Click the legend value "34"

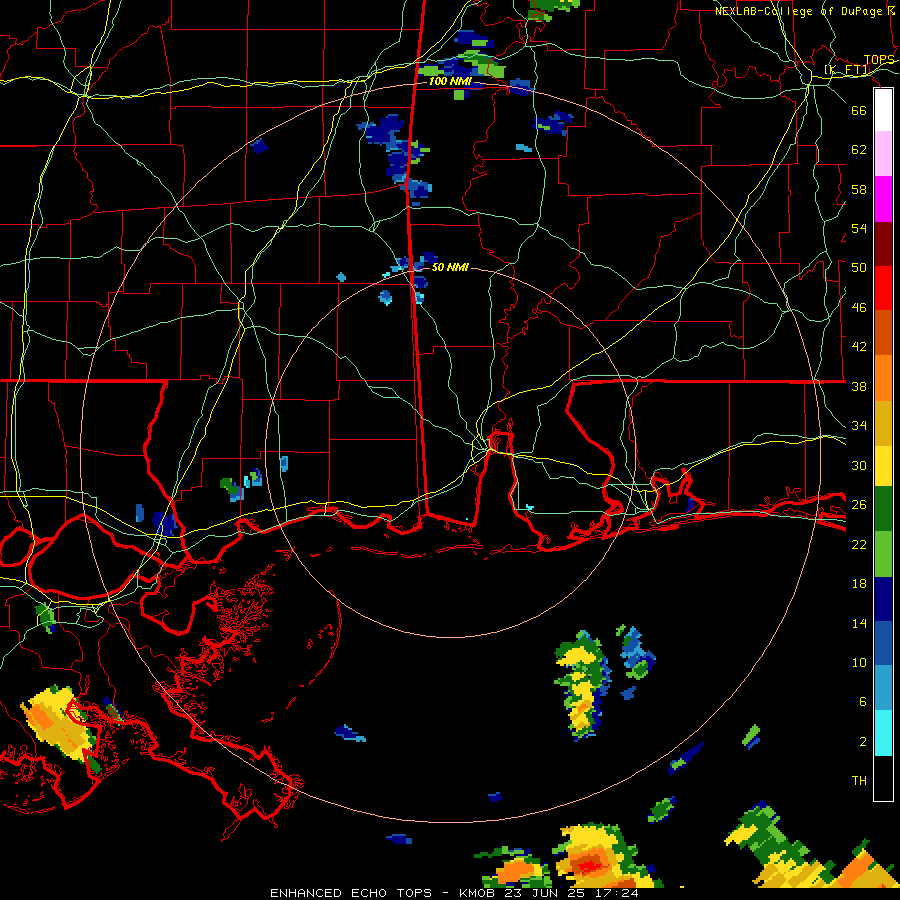(859, 426)
